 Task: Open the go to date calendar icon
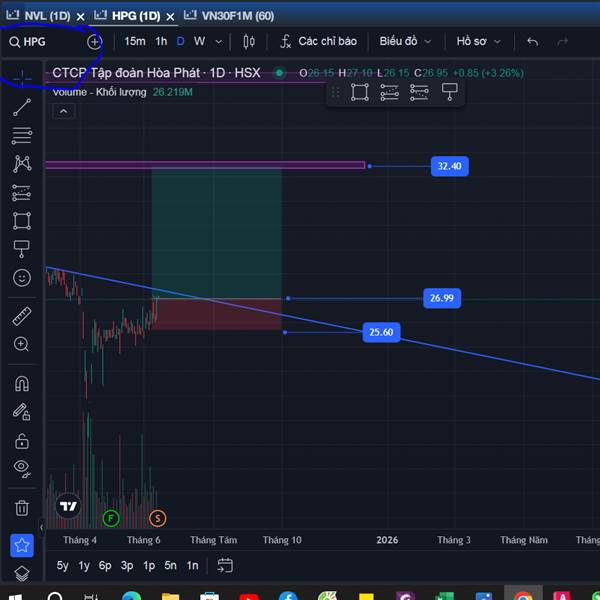click(225, 565)
